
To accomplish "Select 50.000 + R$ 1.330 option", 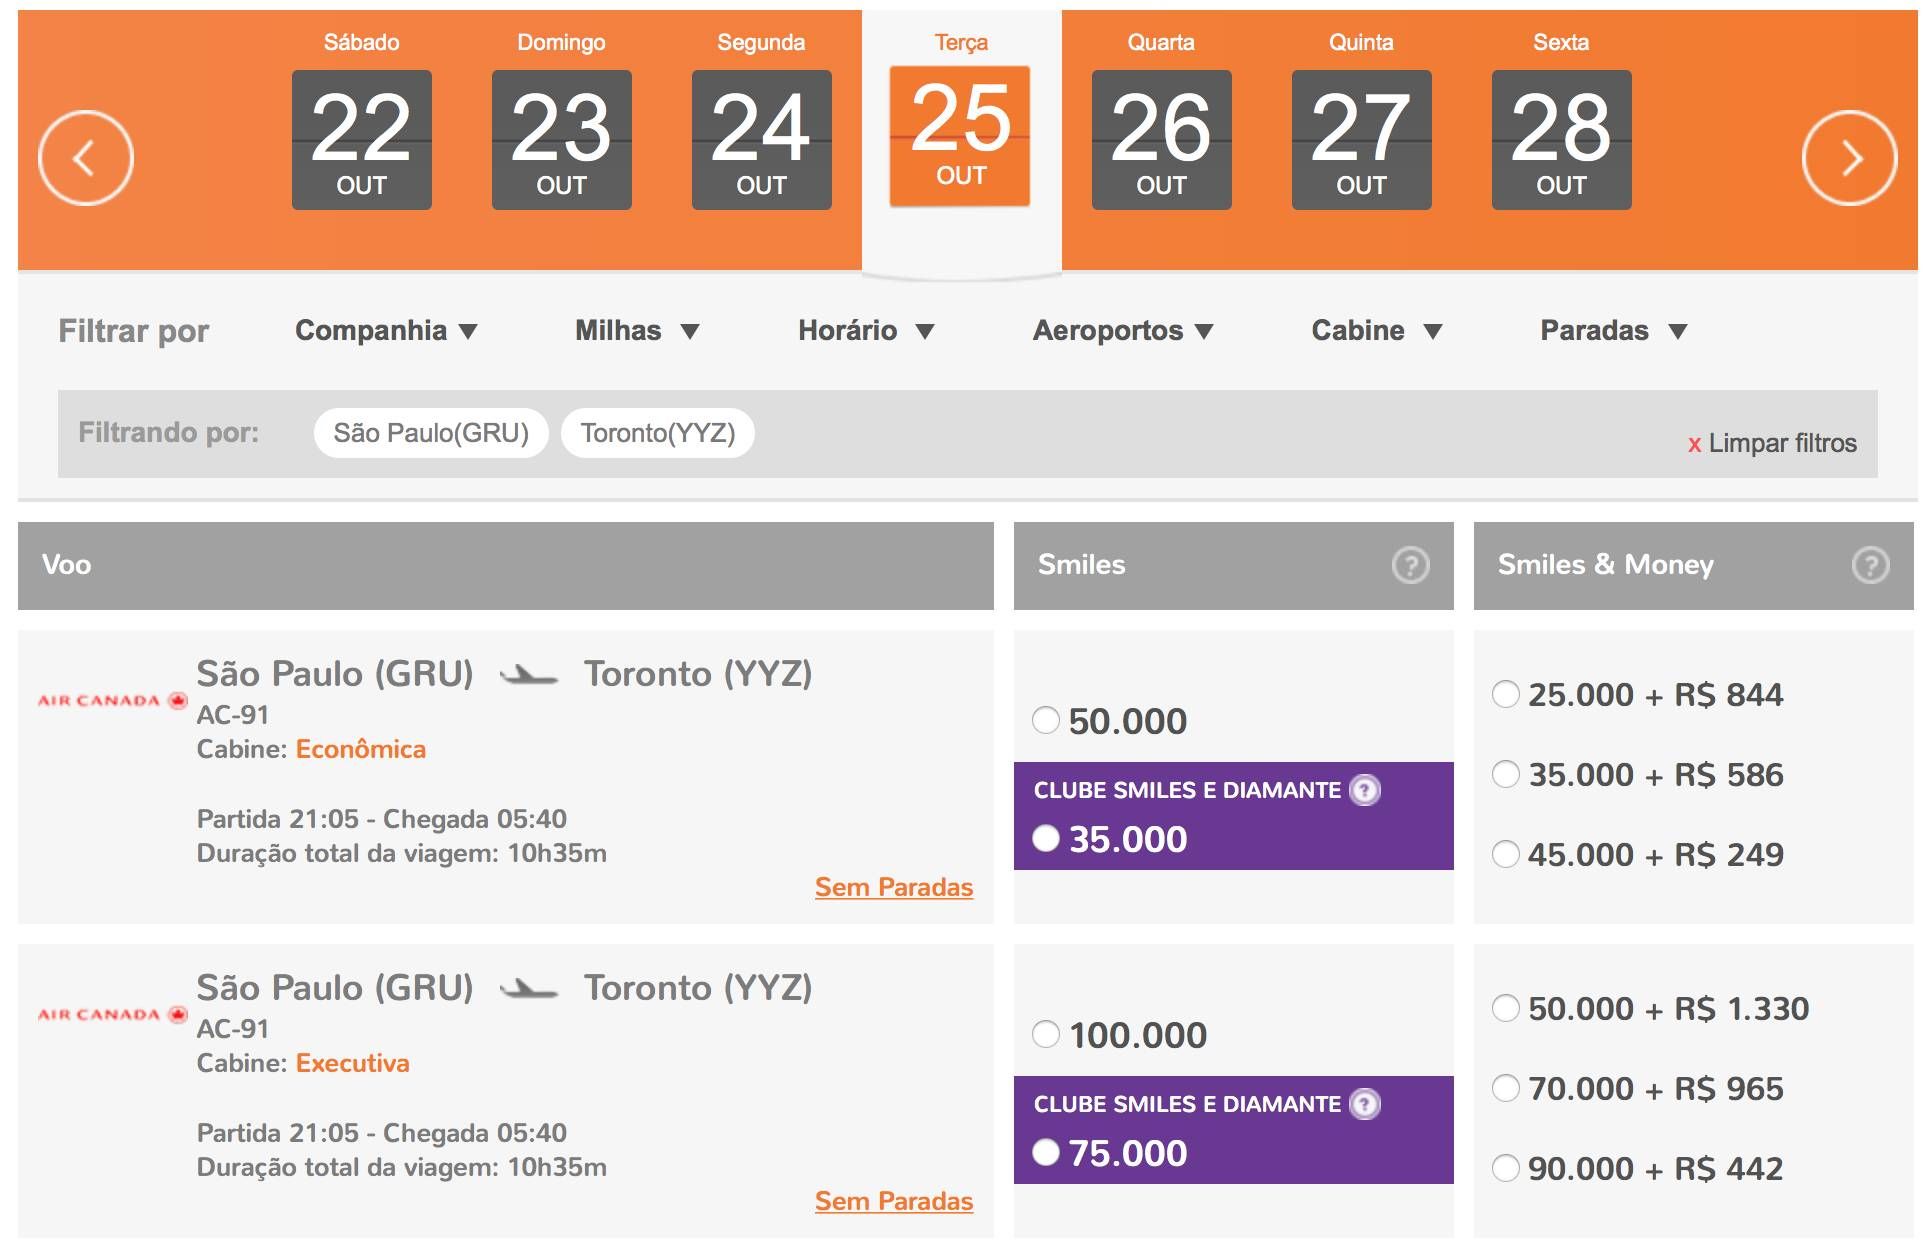I will [1506, 1008].
